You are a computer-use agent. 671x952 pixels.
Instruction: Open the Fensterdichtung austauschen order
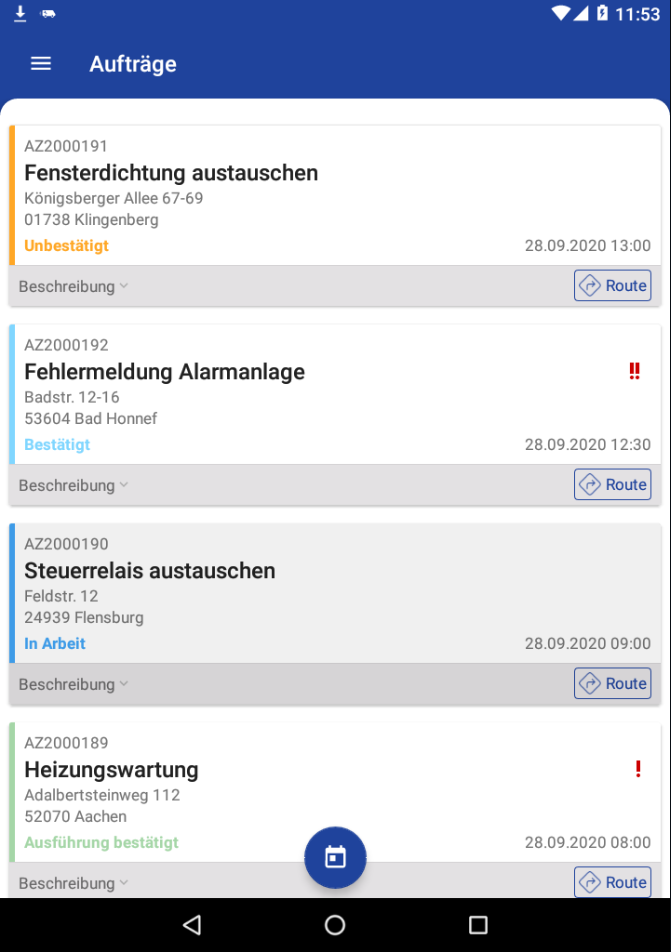coord(171,173)
